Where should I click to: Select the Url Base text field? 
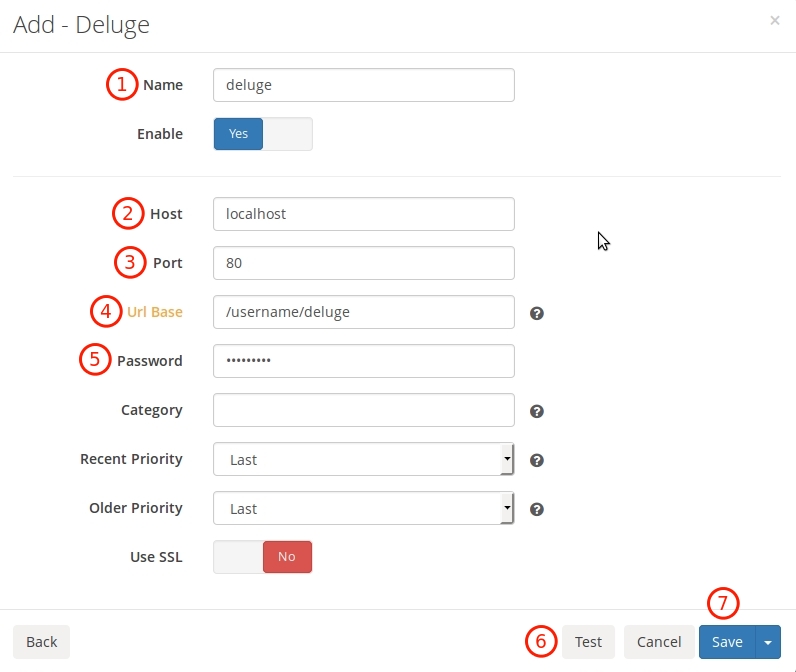(x=364, y=312)
